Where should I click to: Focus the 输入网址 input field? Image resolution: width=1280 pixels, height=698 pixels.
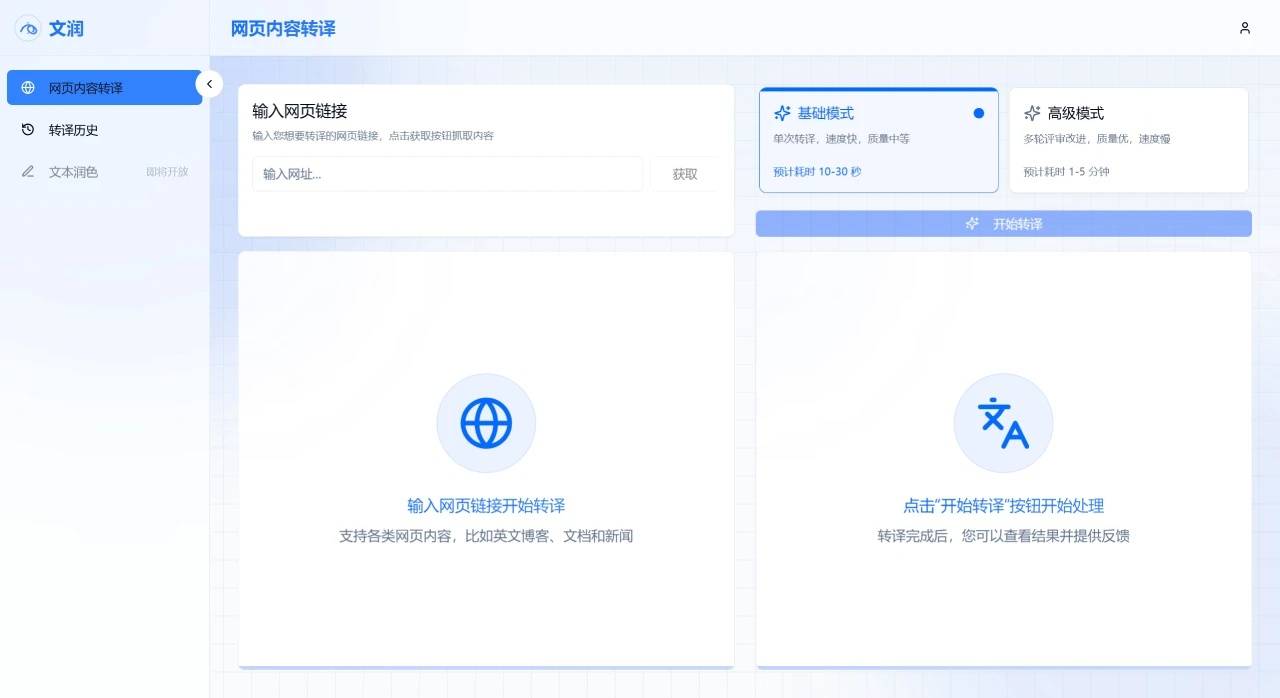pos(447,174)
